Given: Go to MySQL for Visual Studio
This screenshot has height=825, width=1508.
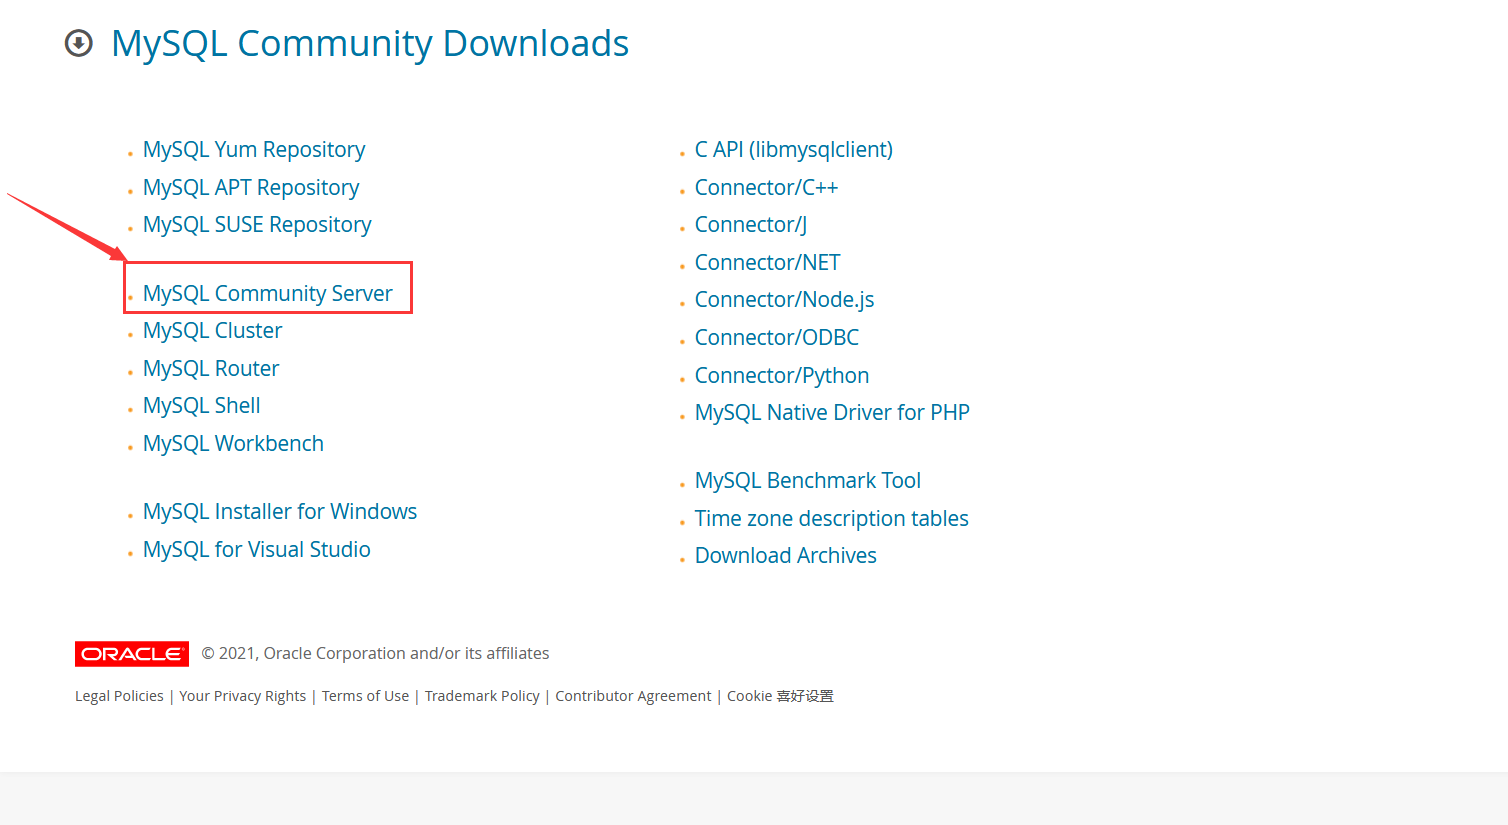Looking at the screenshot, I should tap(257, 550).
